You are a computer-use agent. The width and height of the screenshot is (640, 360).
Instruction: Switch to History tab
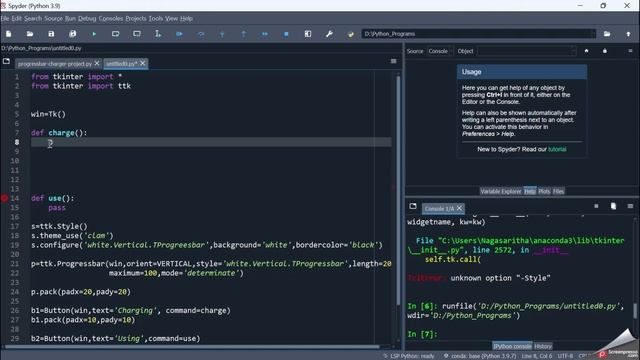tap(543, 346)
